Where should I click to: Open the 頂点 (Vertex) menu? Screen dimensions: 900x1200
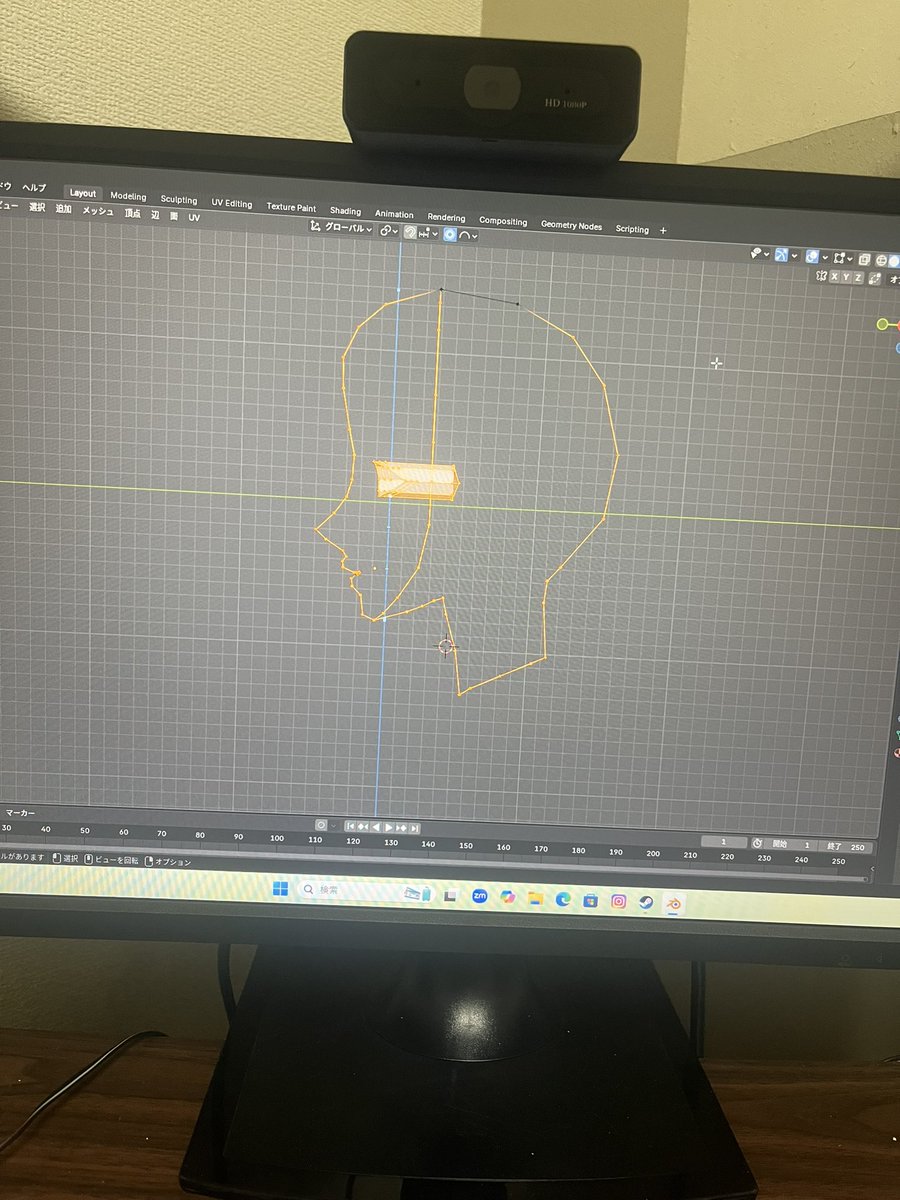coord(132,213)
